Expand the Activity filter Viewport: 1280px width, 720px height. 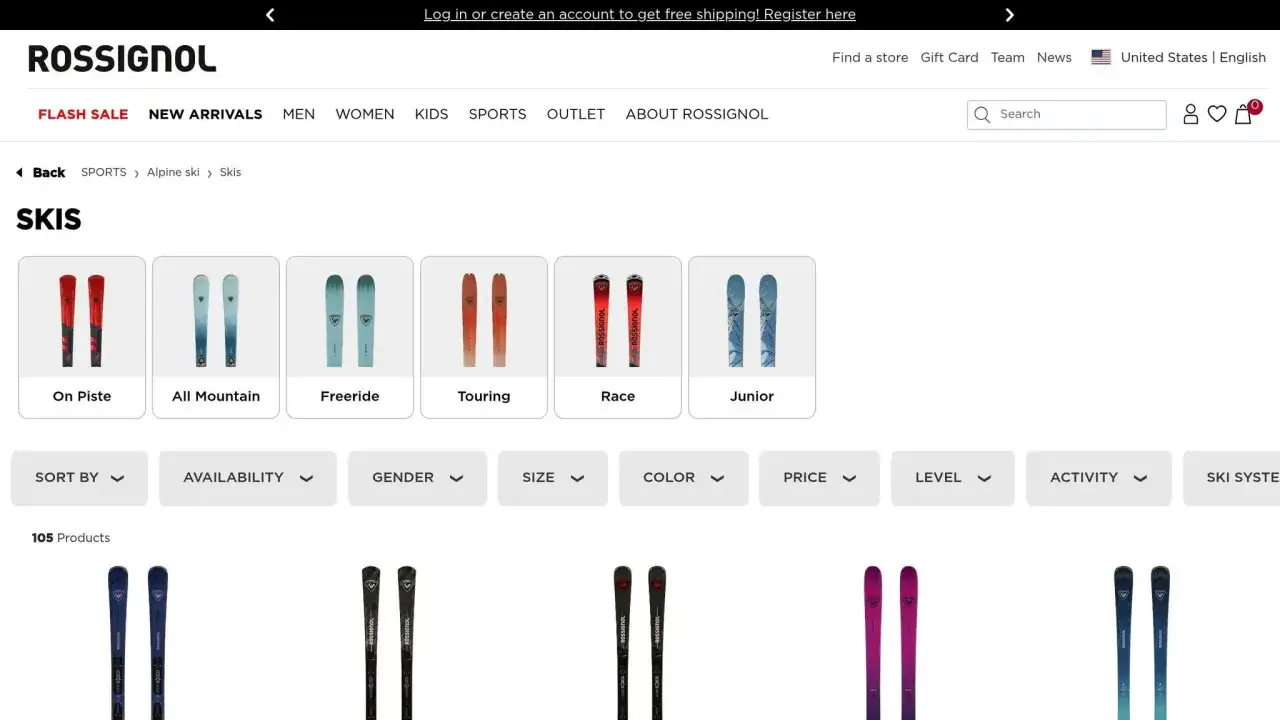[1098, 478]
